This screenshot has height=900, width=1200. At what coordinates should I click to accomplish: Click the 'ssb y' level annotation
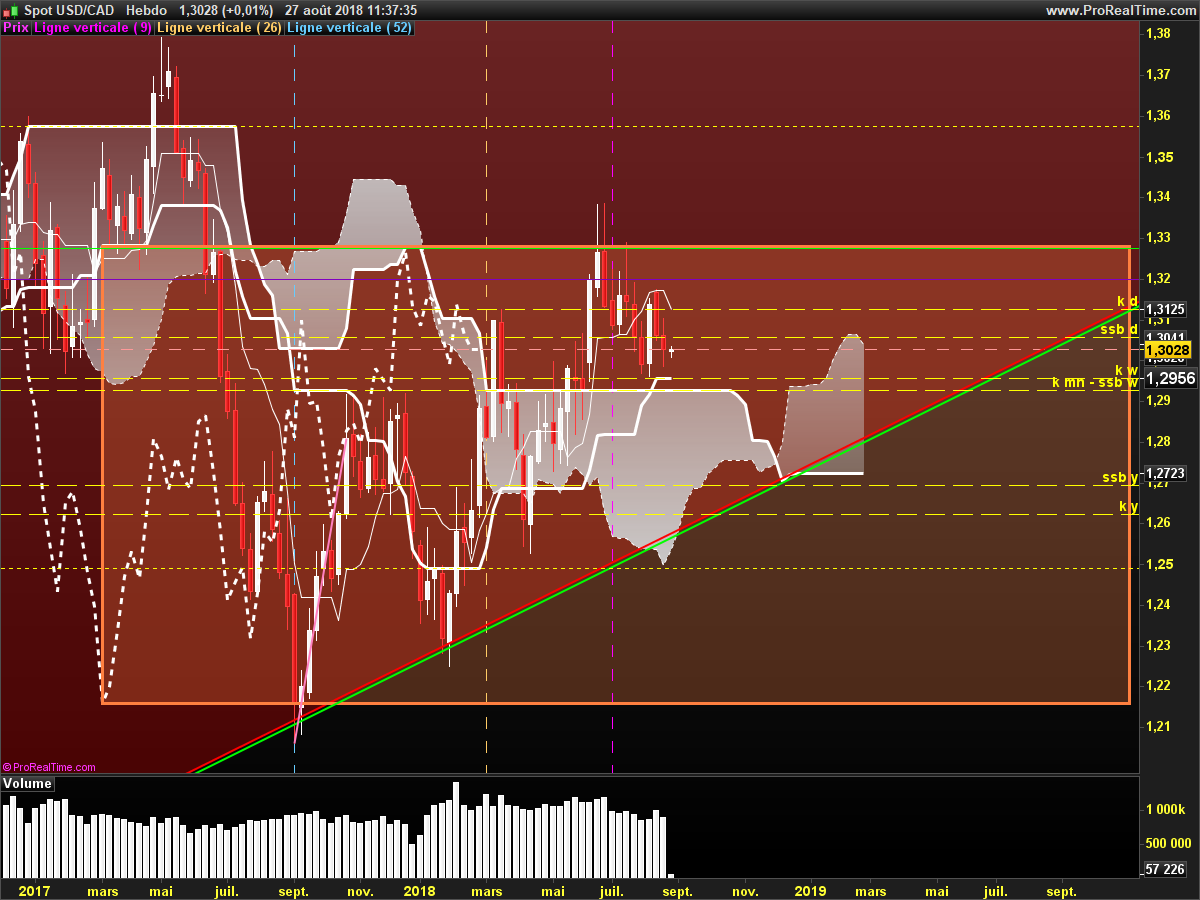1120,477
